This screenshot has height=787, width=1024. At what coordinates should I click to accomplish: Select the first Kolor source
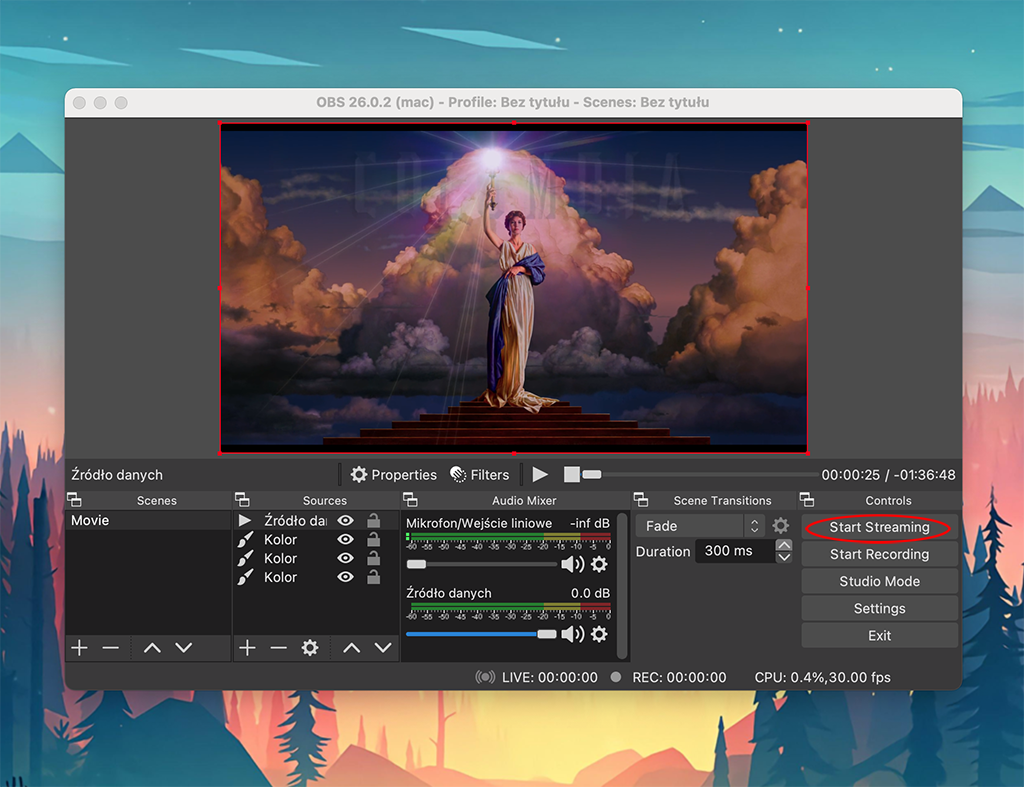(315, 539)
